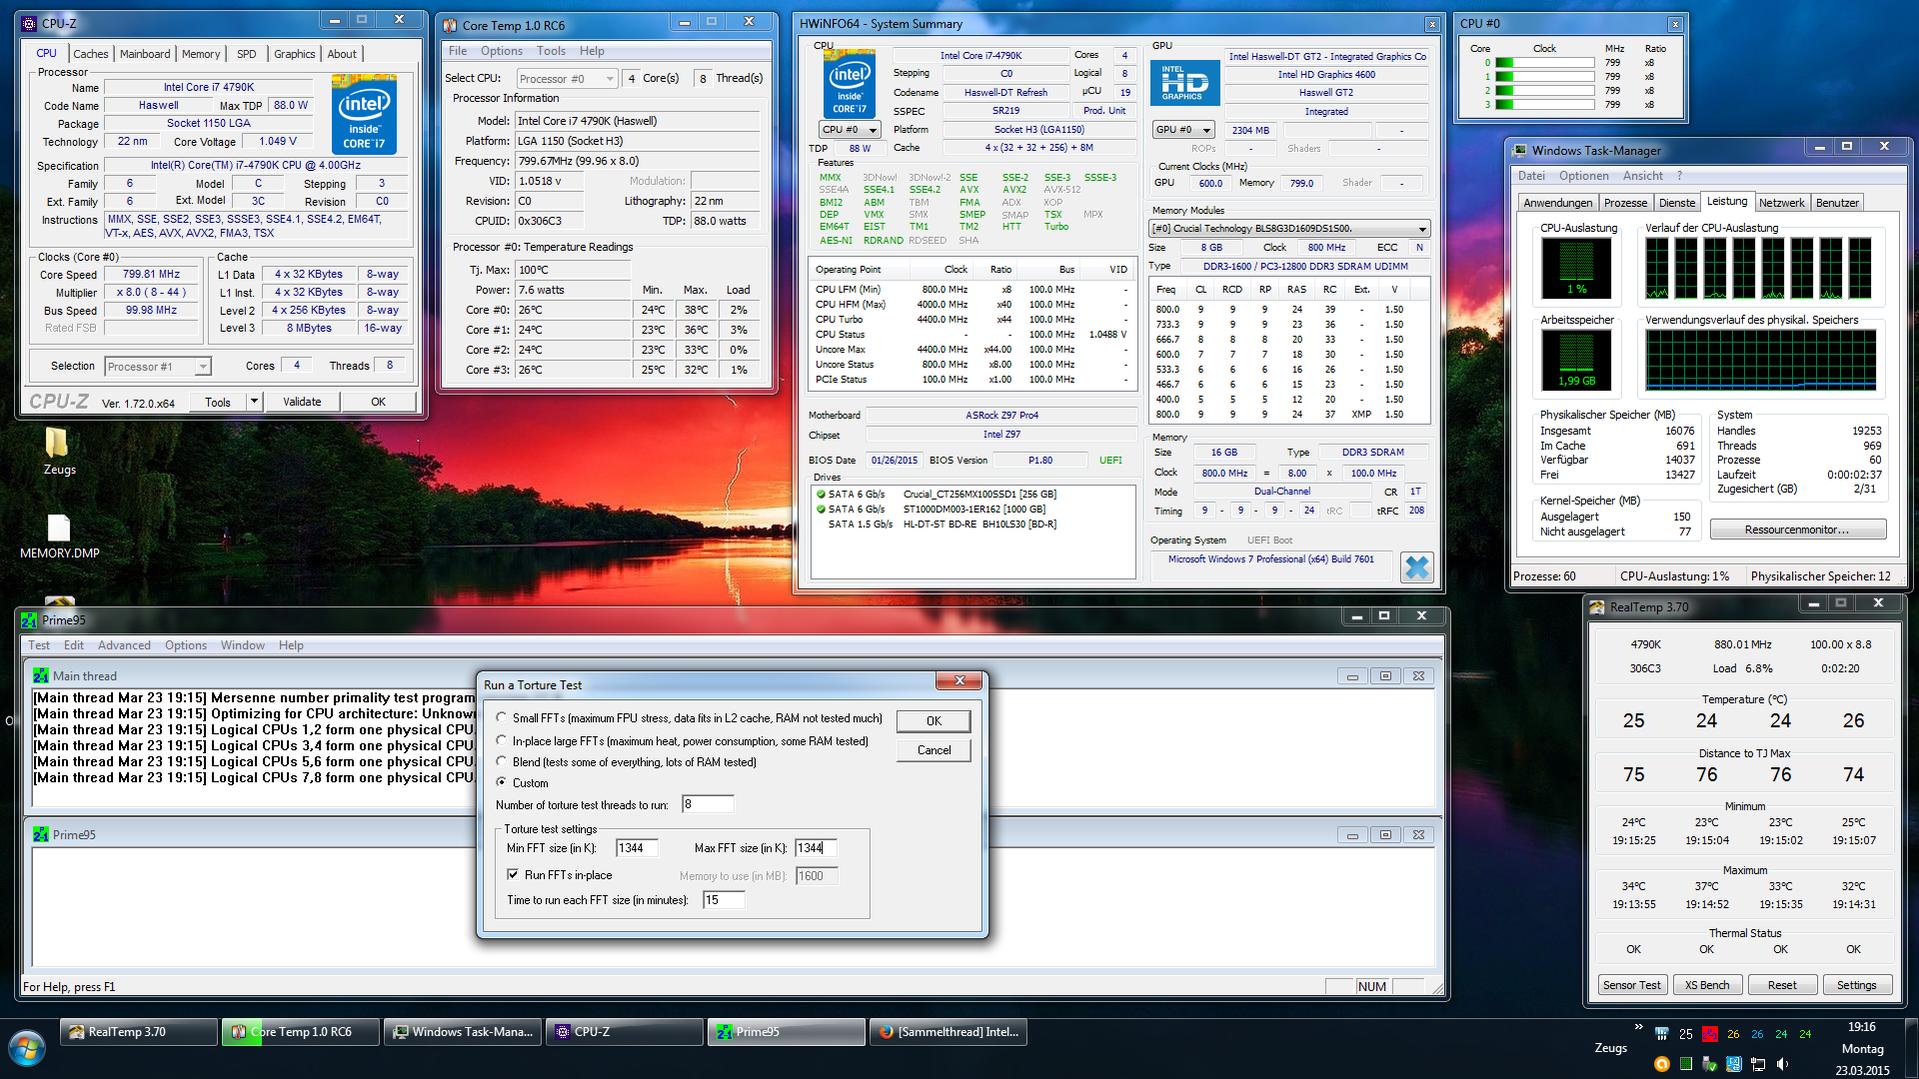This screenshot has height=1079, width=1919.
Task: Select In-place large FFTs radio option
Action: (502, 741)
